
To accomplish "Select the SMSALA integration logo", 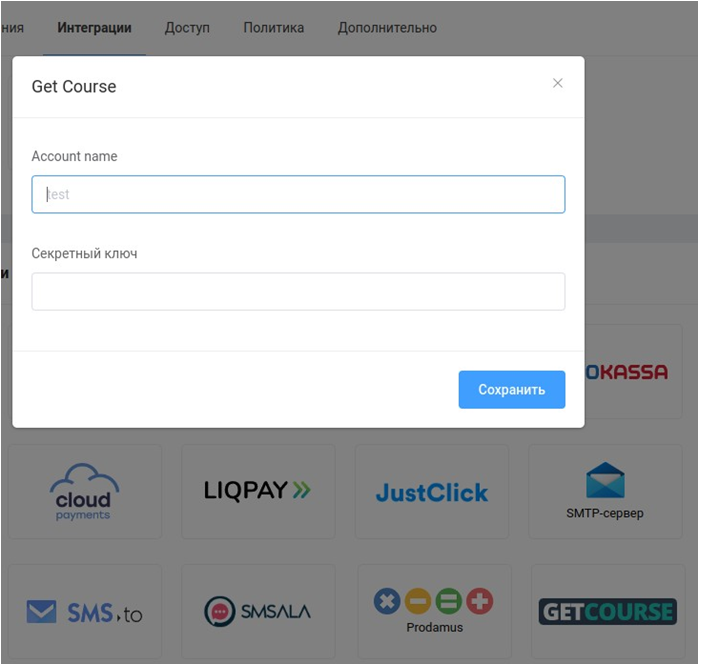I will click(x=258, y=612).
